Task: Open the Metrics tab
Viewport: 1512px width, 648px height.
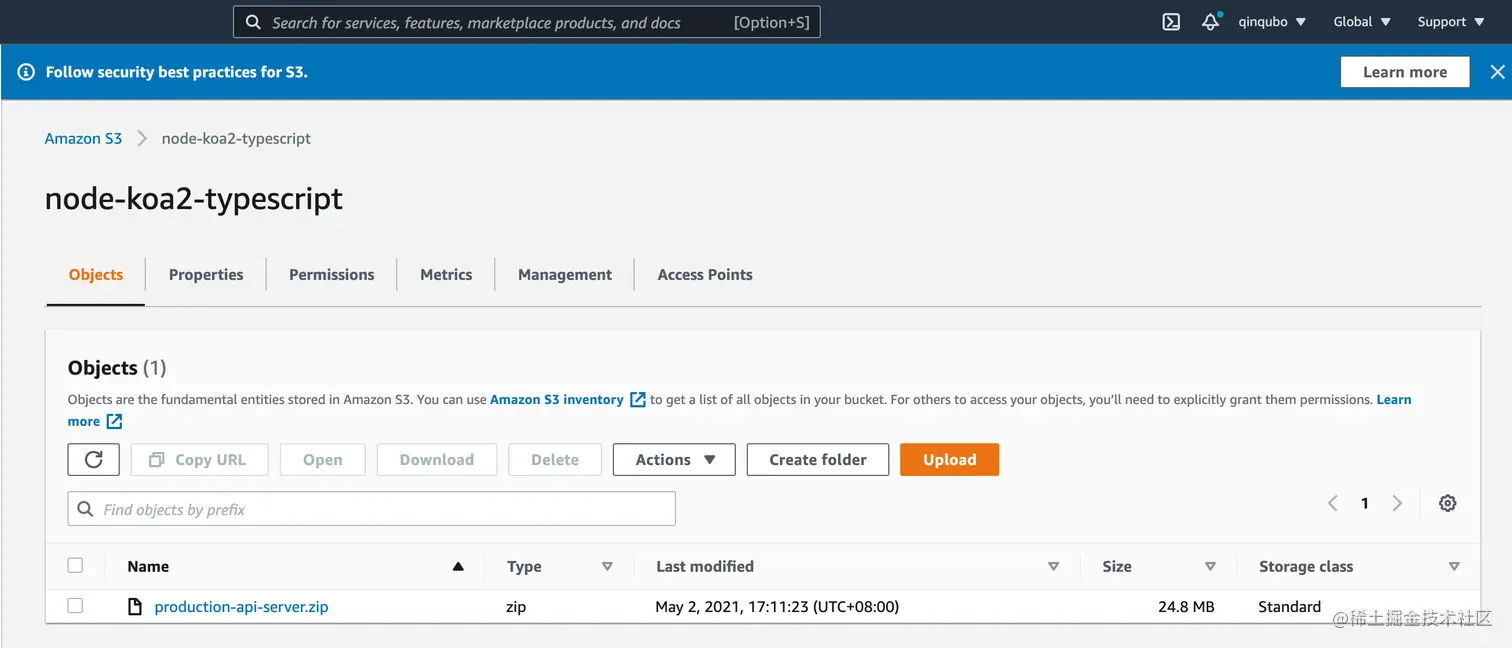Action: click(445, 274)
